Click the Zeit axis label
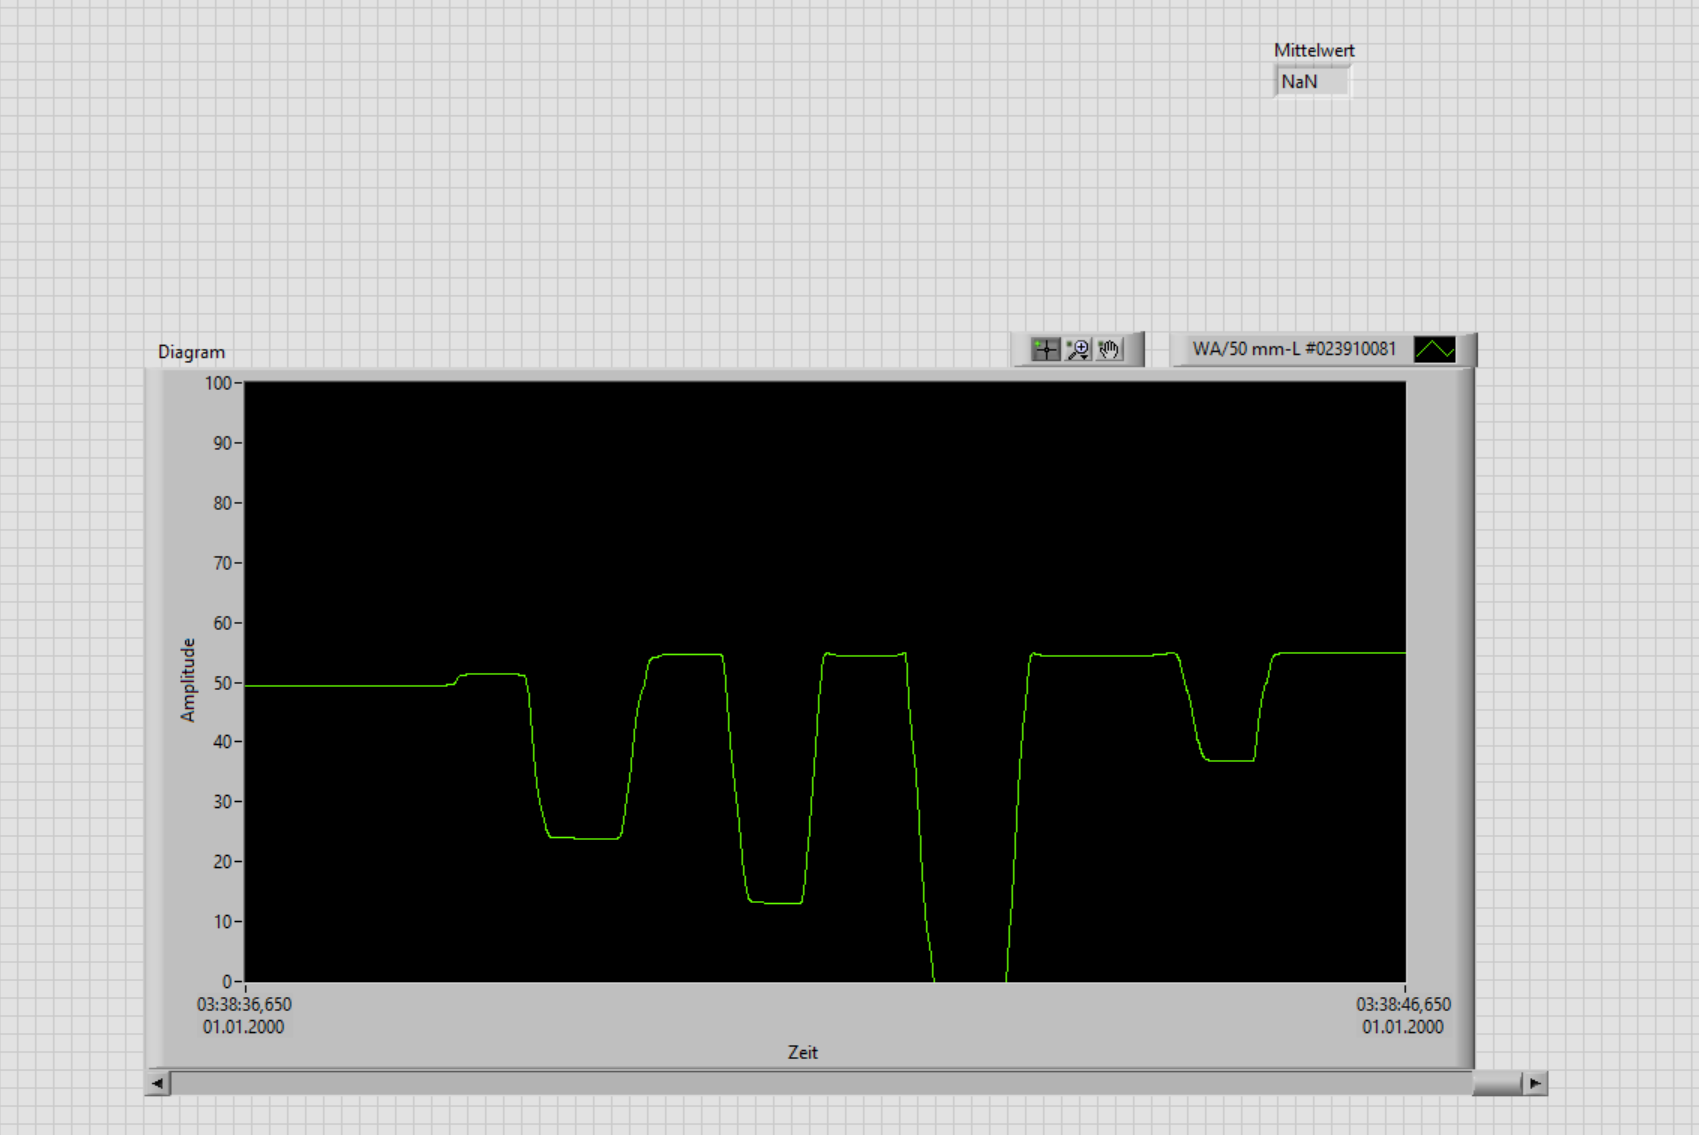1699x1135 pixels. click(803, 1052)
